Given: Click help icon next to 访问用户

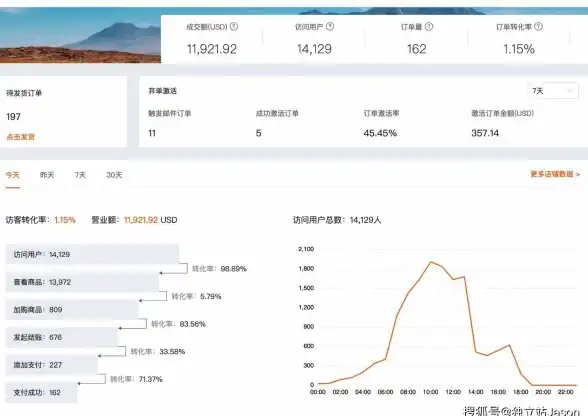Looking at the screenshot, I should [330, 27].
